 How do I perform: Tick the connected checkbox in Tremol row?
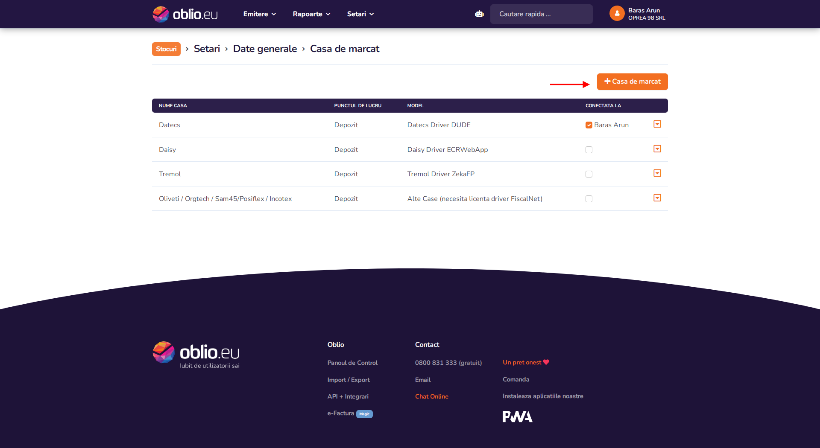tap(589, 174)
